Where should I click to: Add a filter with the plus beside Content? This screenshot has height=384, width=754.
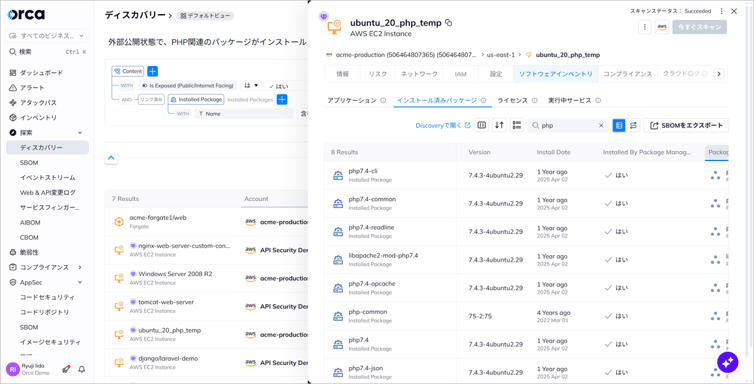pos(152,71)
